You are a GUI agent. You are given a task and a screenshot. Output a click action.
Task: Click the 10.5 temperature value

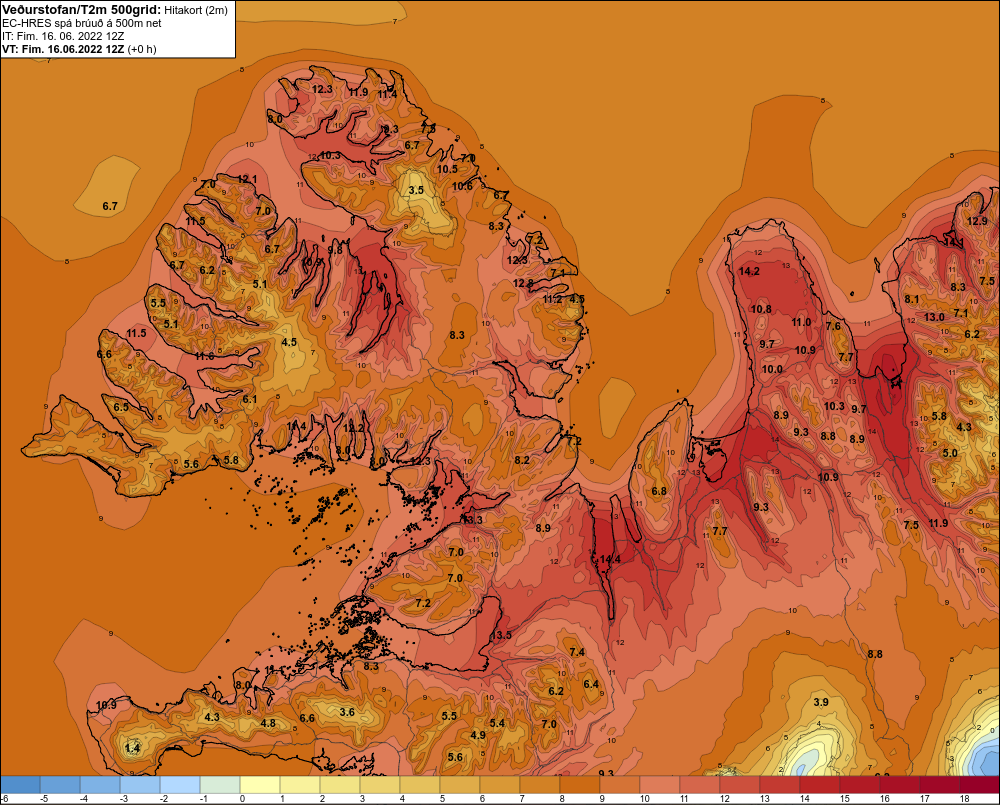447,169
